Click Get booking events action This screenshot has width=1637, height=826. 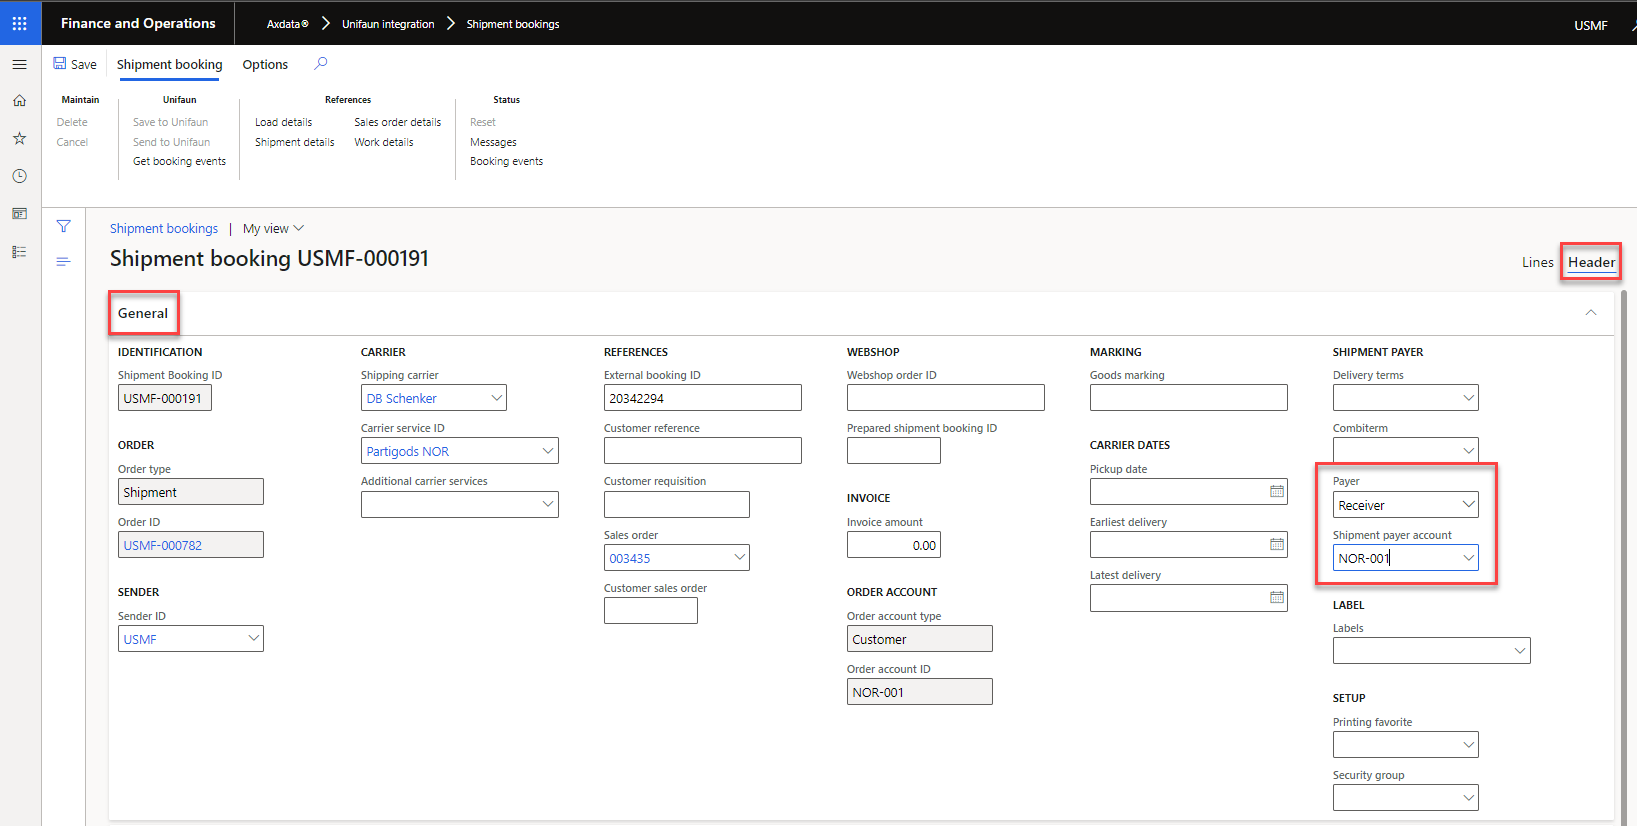179,161
